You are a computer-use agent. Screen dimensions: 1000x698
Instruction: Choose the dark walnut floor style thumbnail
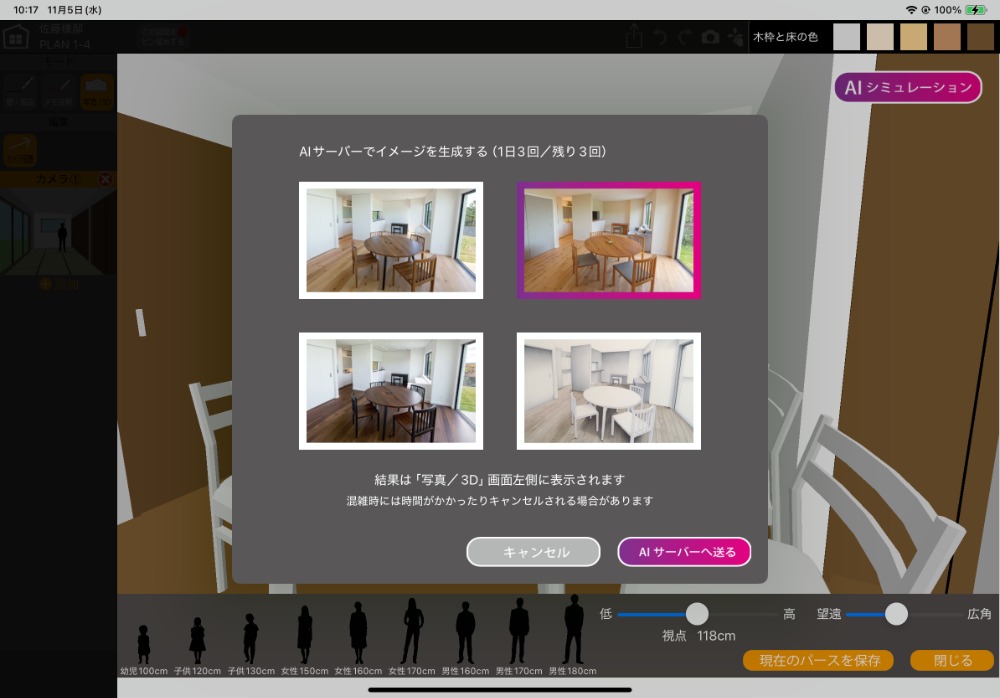coord(391,391)
